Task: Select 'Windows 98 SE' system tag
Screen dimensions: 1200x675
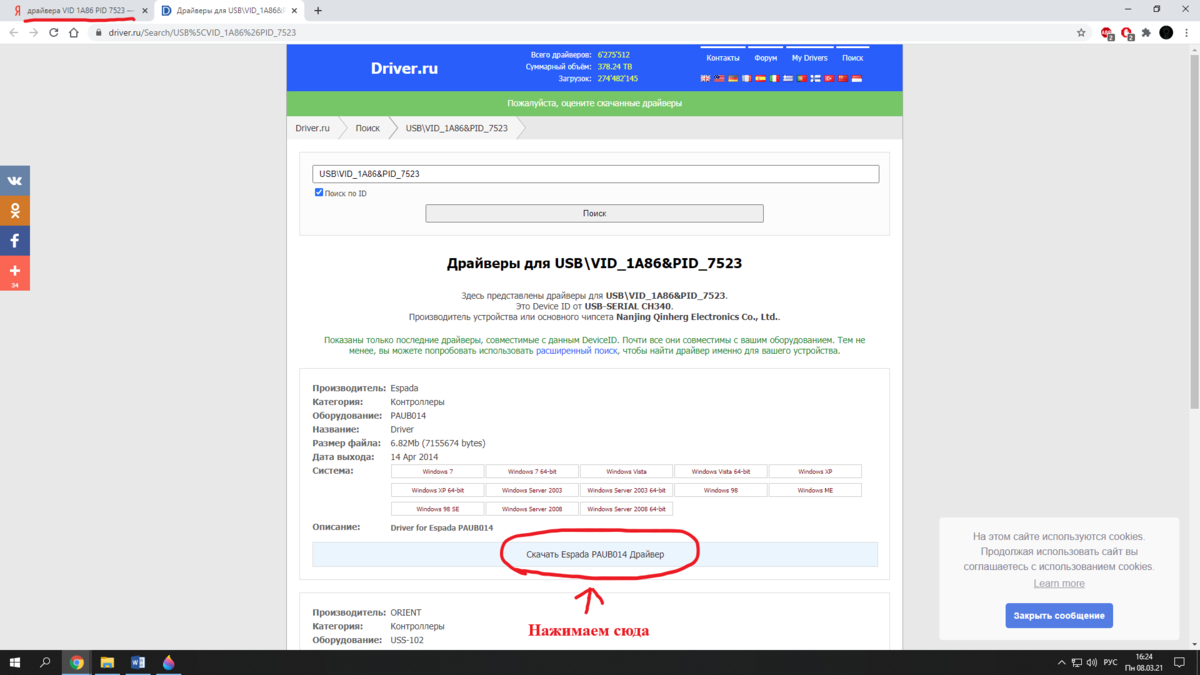Action: tap(437, 509)
